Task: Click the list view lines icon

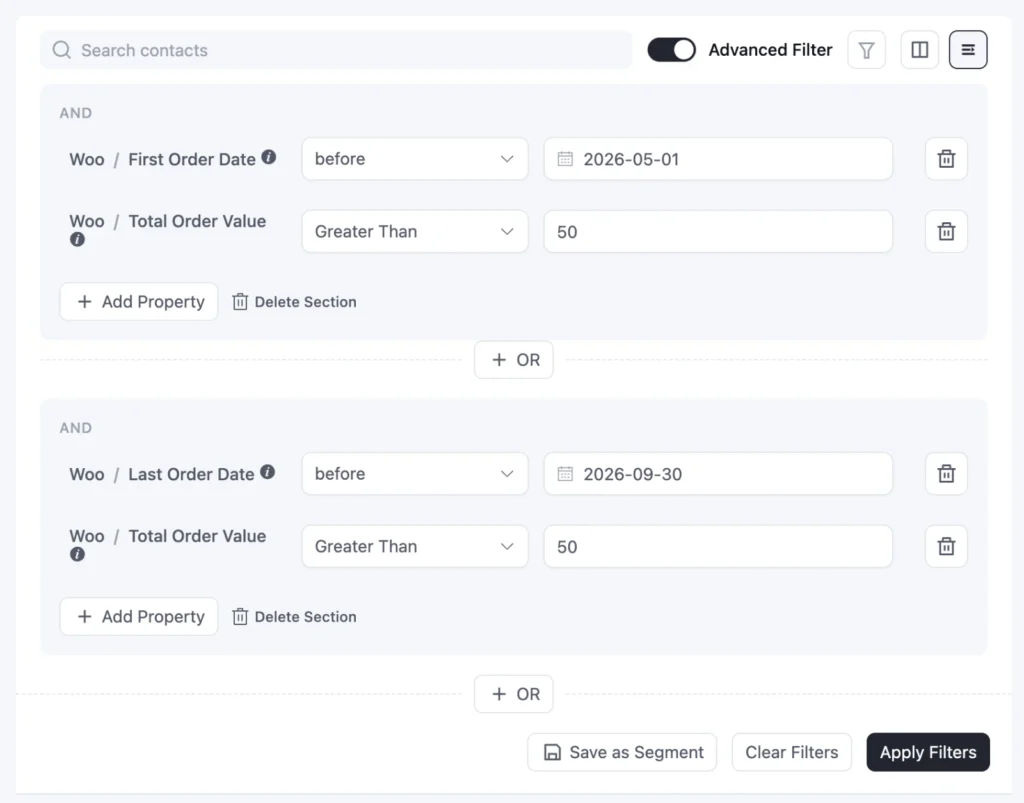Action: pyautogui.click(x=968, y=50)
